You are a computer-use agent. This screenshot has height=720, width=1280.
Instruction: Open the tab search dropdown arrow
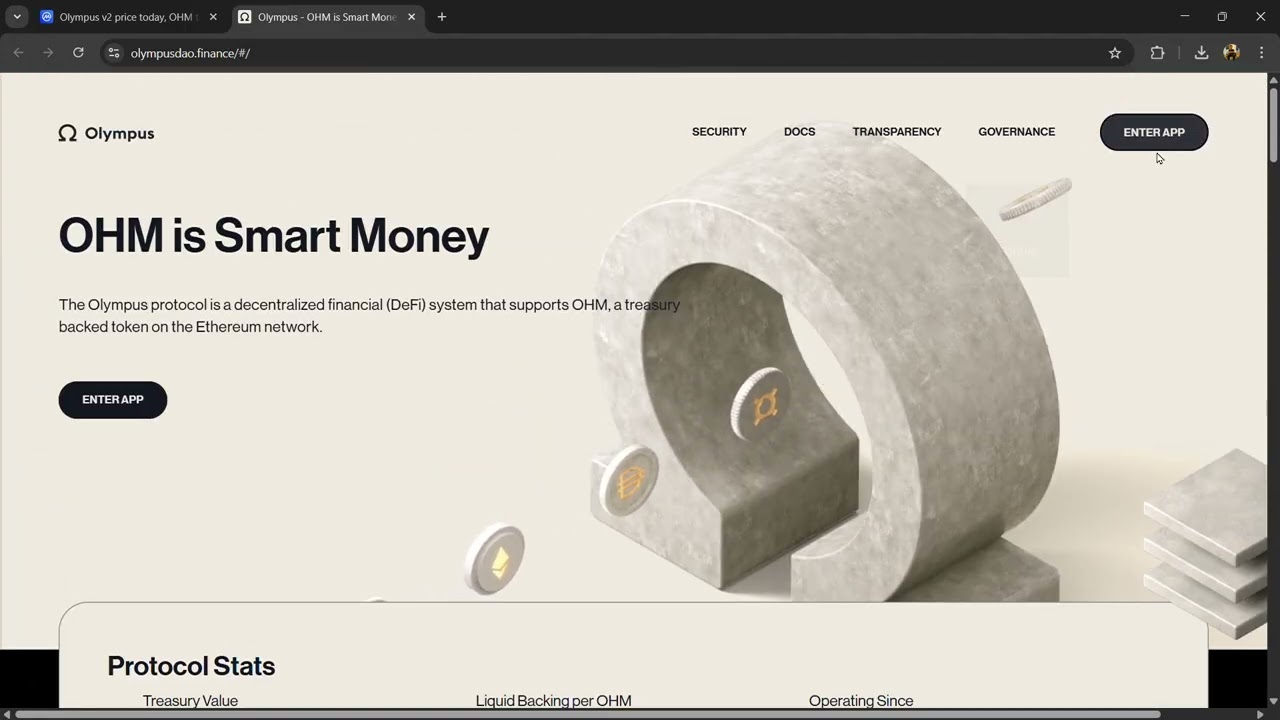point(17,17)
